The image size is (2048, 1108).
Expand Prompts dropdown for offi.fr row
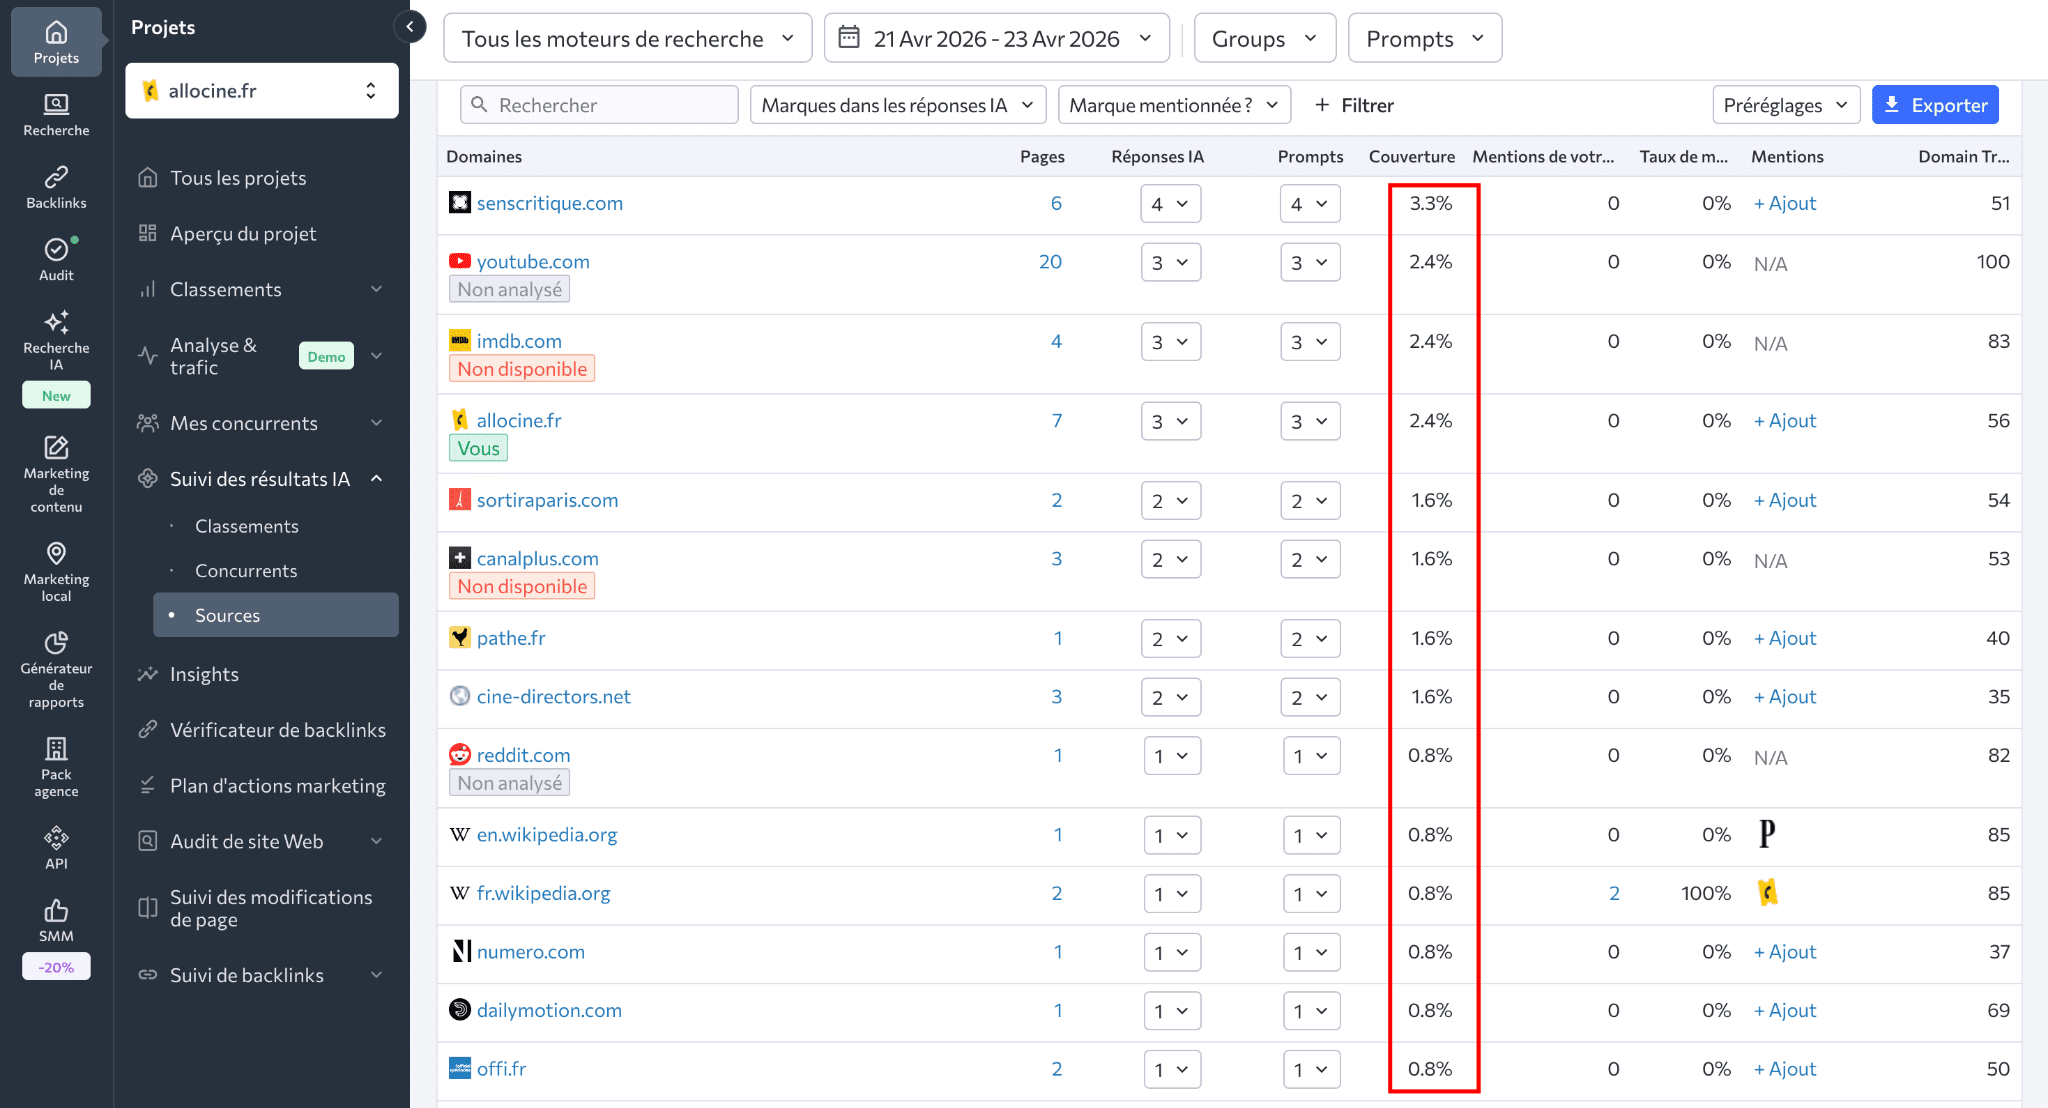pos(1310,1069)
